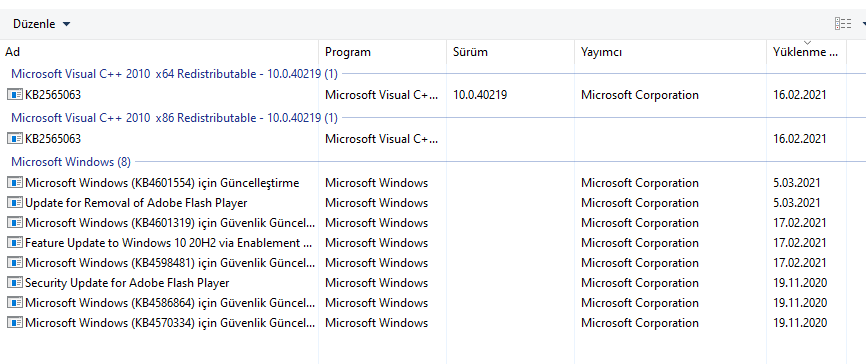The height and width of the screenshot is (364, 866).
Task: Click the icon next to the KB4601319 update
Action: click(15, 223)
